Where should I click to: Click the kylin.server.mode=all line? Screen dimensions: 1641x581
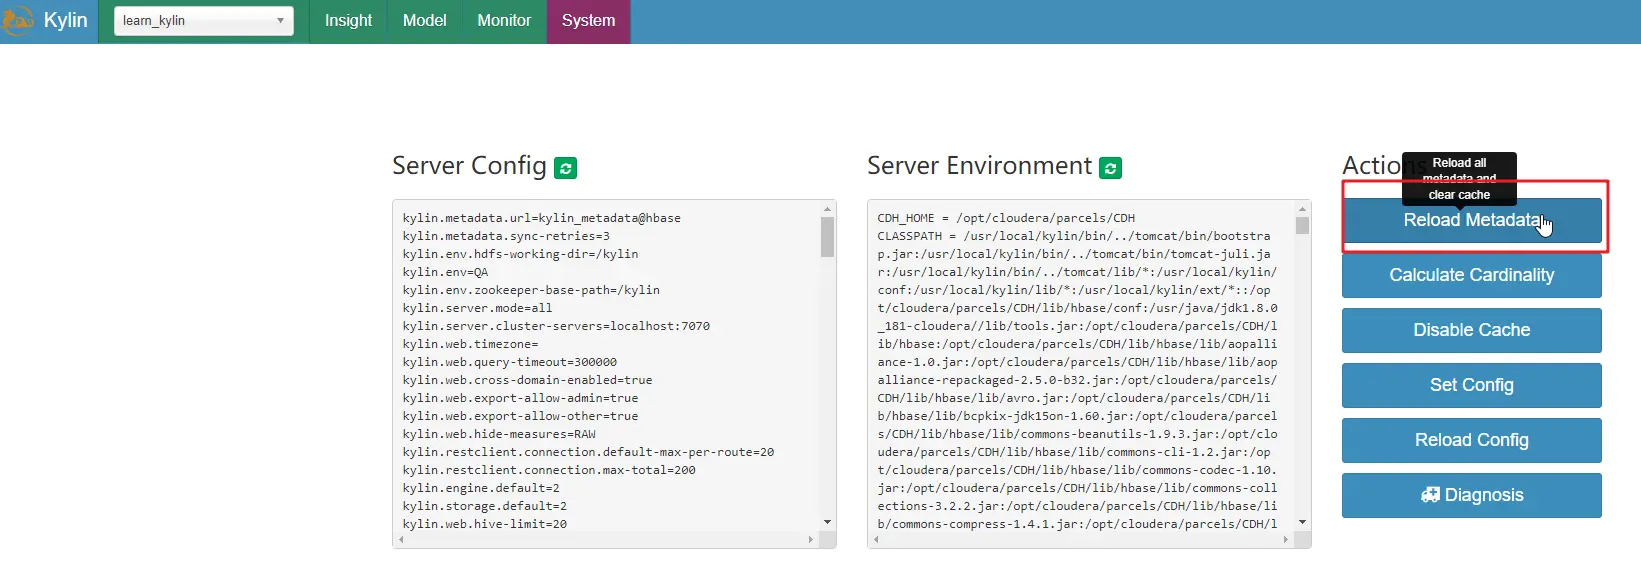click(x=477, y=308)
